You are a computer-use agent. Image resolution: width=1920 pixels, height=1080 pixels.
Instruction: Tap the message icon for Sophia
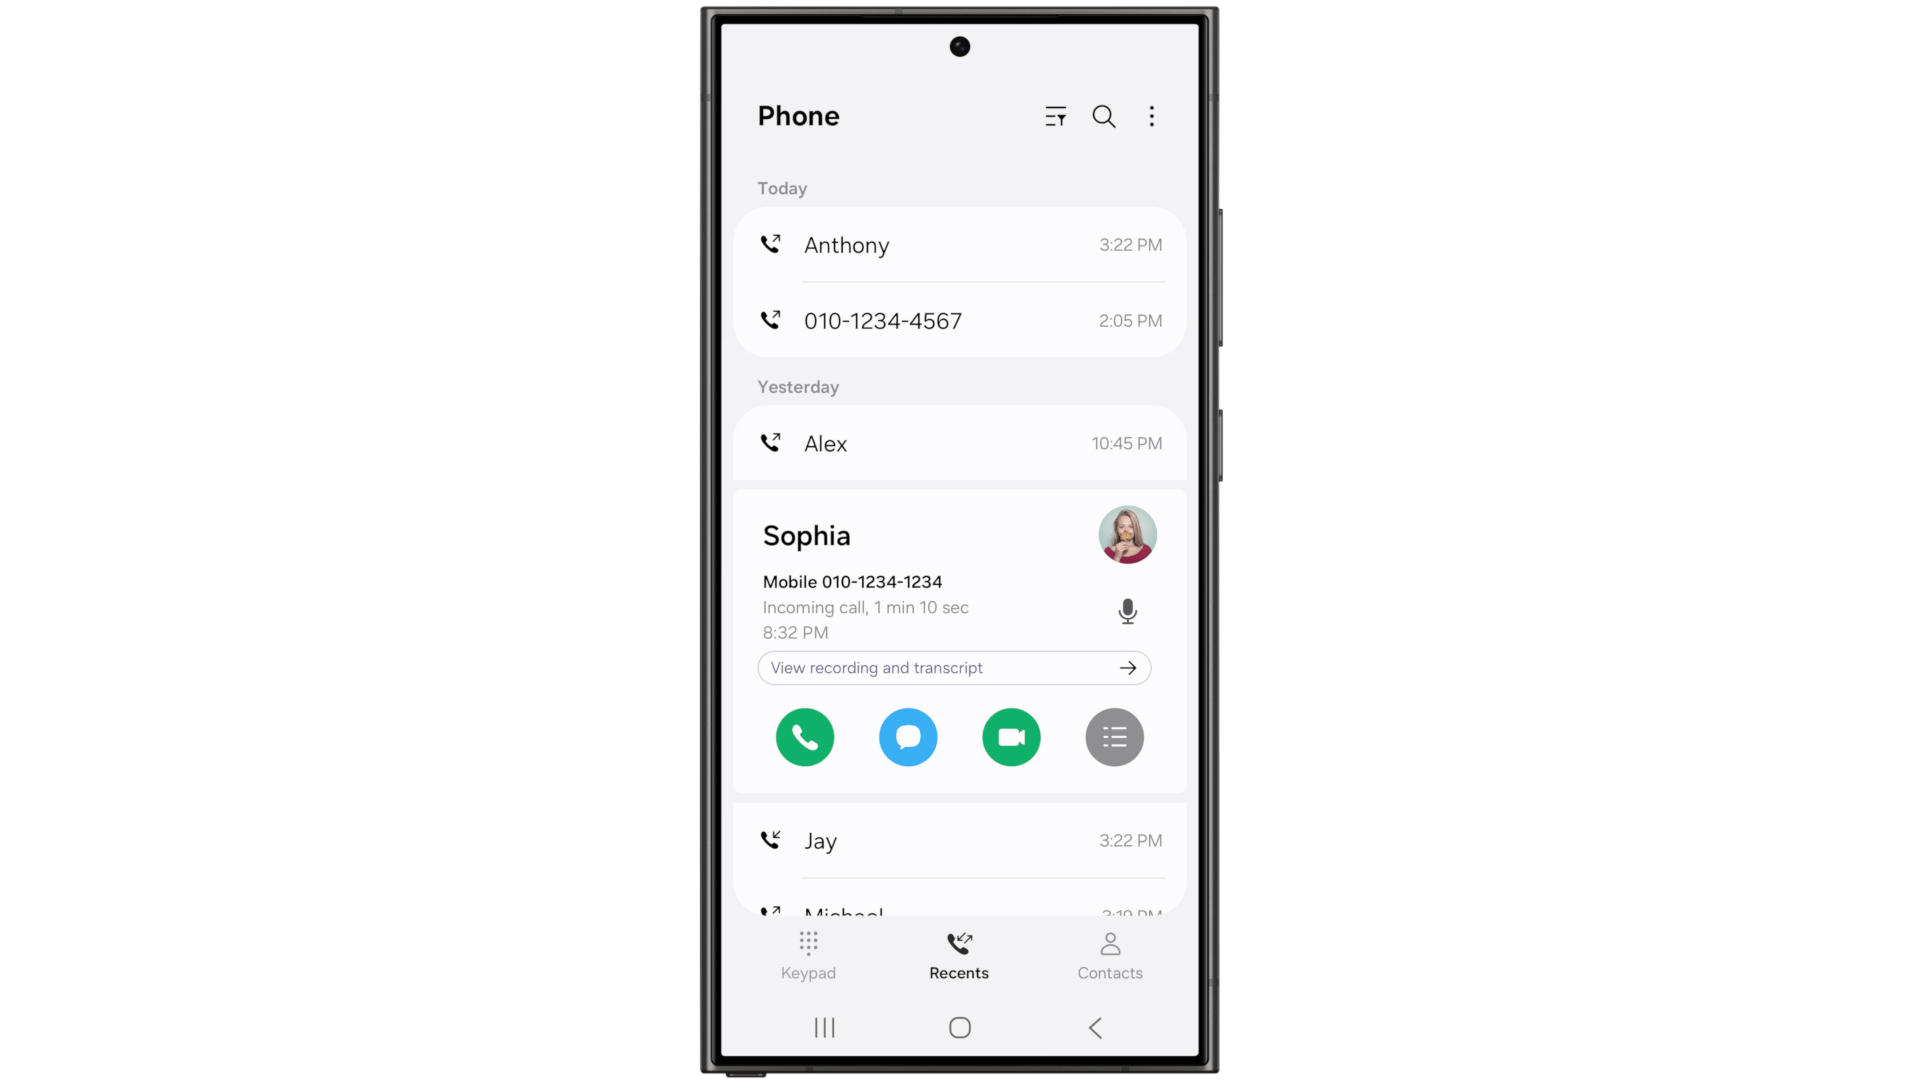(907, 737)
